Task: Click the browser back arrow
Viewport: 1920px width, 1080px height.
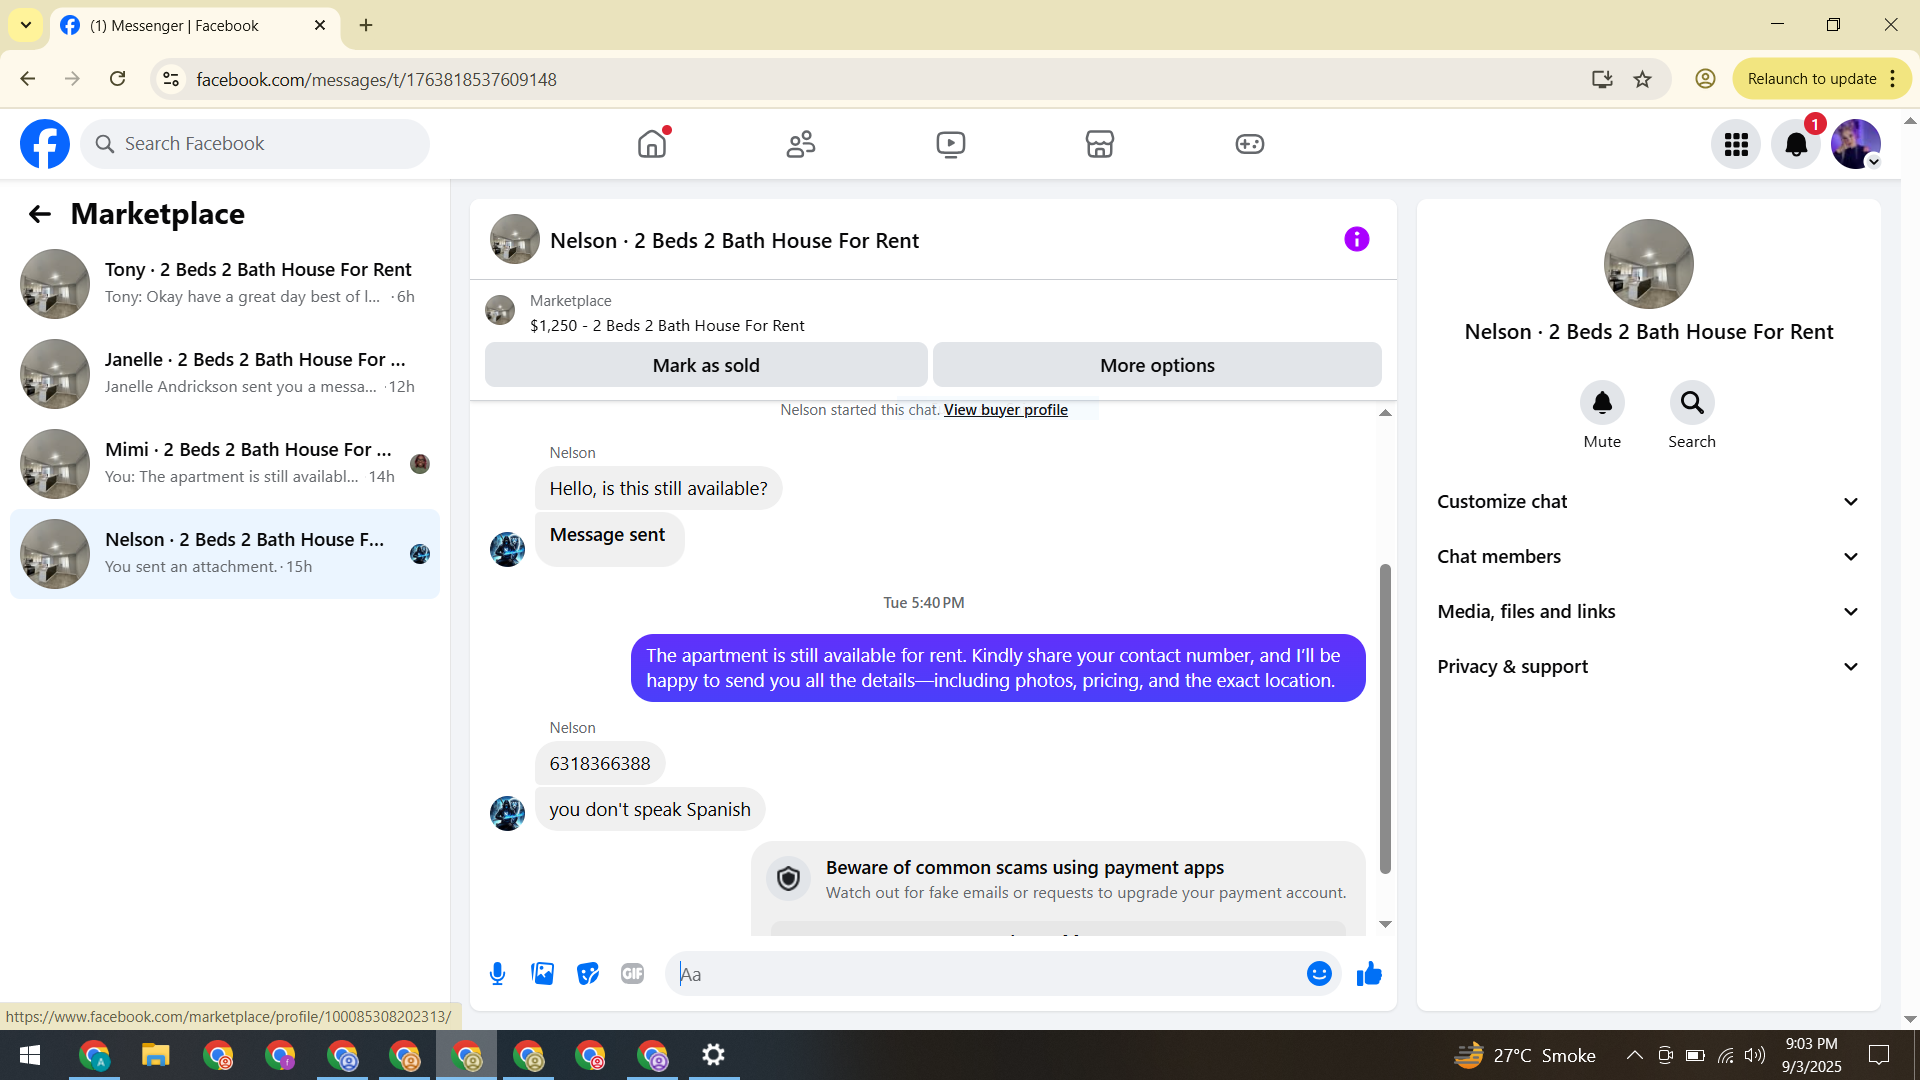Action: [x=28, y=79]
